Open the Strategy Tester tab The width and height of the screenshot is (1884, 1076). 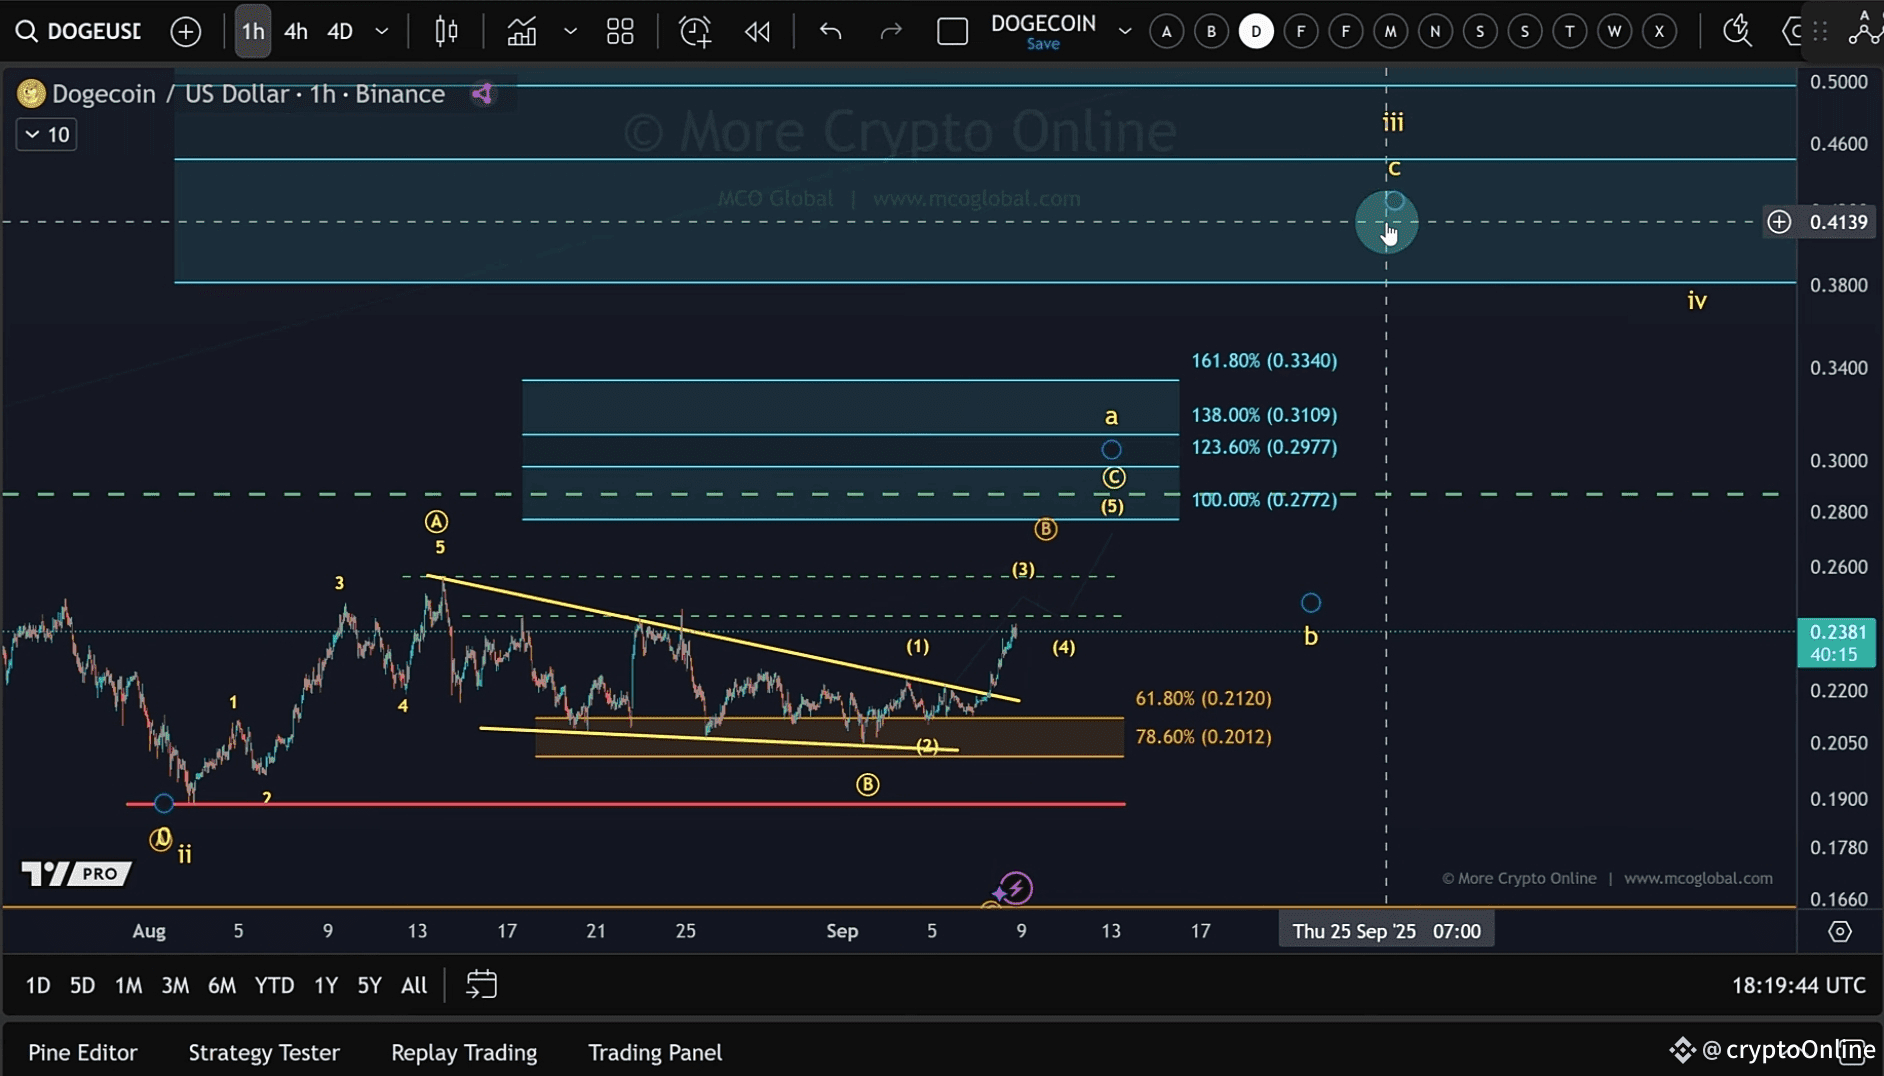pyautogui.click(x=264, y=1053)
